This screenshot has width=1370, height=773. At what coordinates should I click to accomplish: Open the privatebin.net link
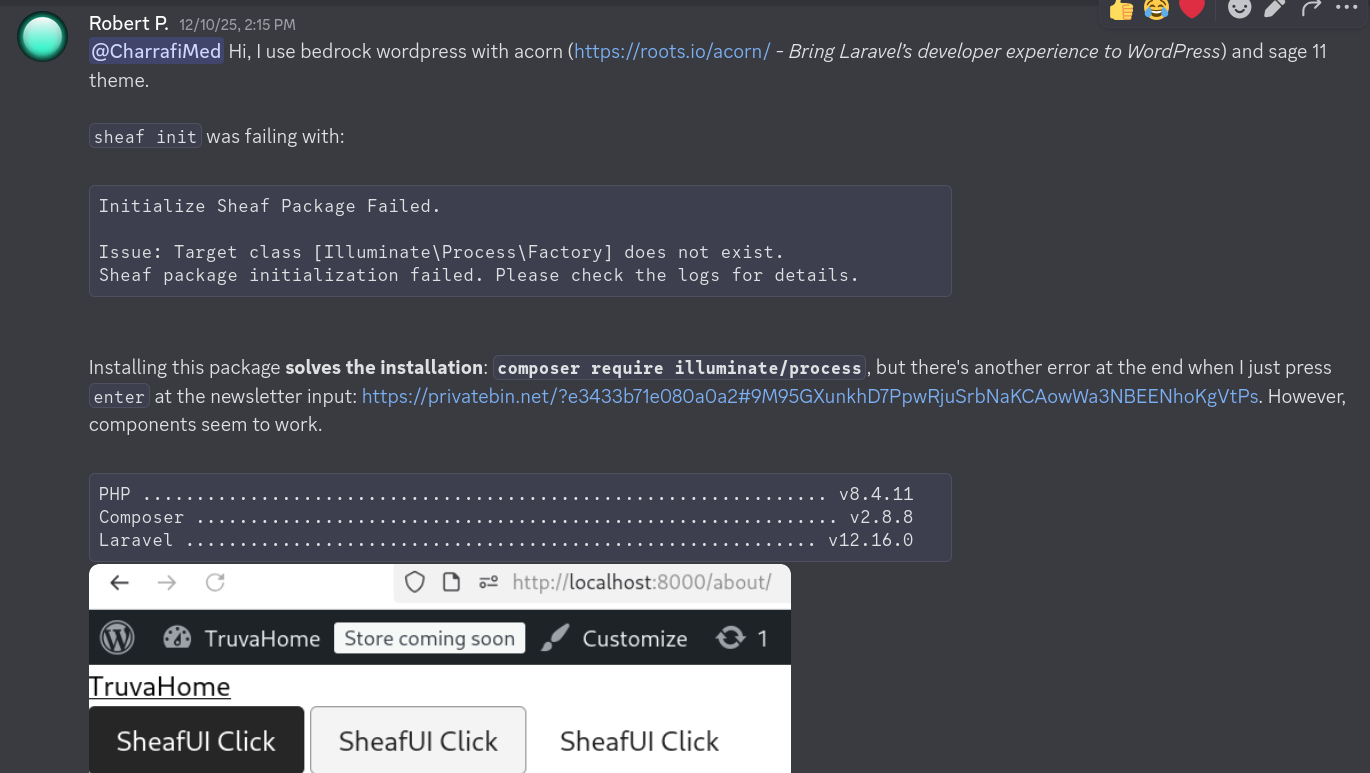(x=809, y=396)
